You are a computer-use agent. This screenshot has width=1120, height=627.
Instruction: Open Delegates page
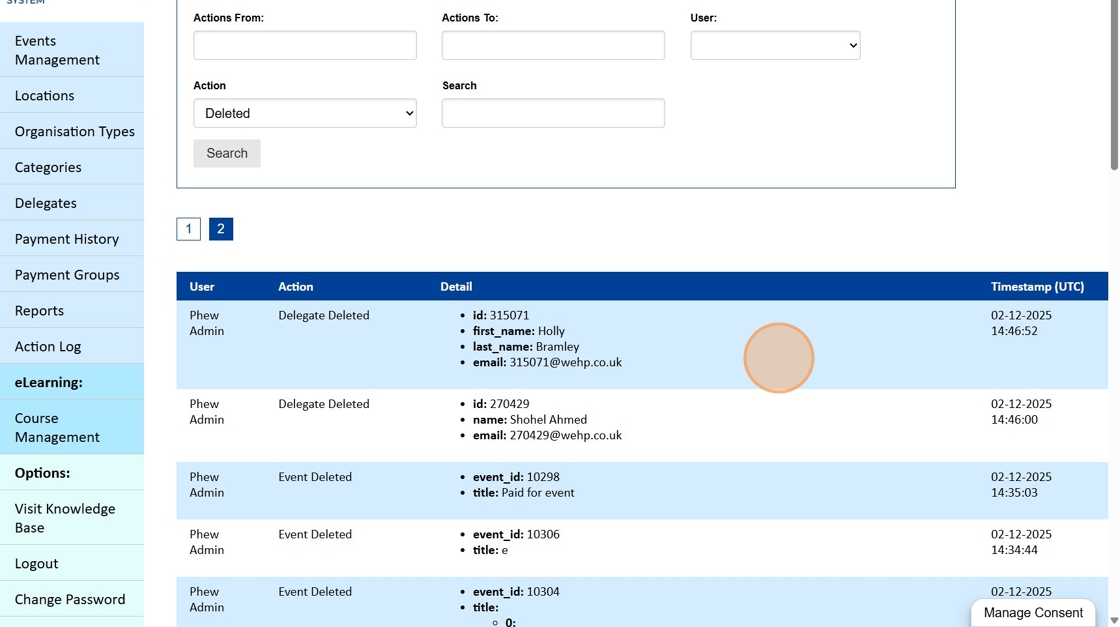pos(46,203)
